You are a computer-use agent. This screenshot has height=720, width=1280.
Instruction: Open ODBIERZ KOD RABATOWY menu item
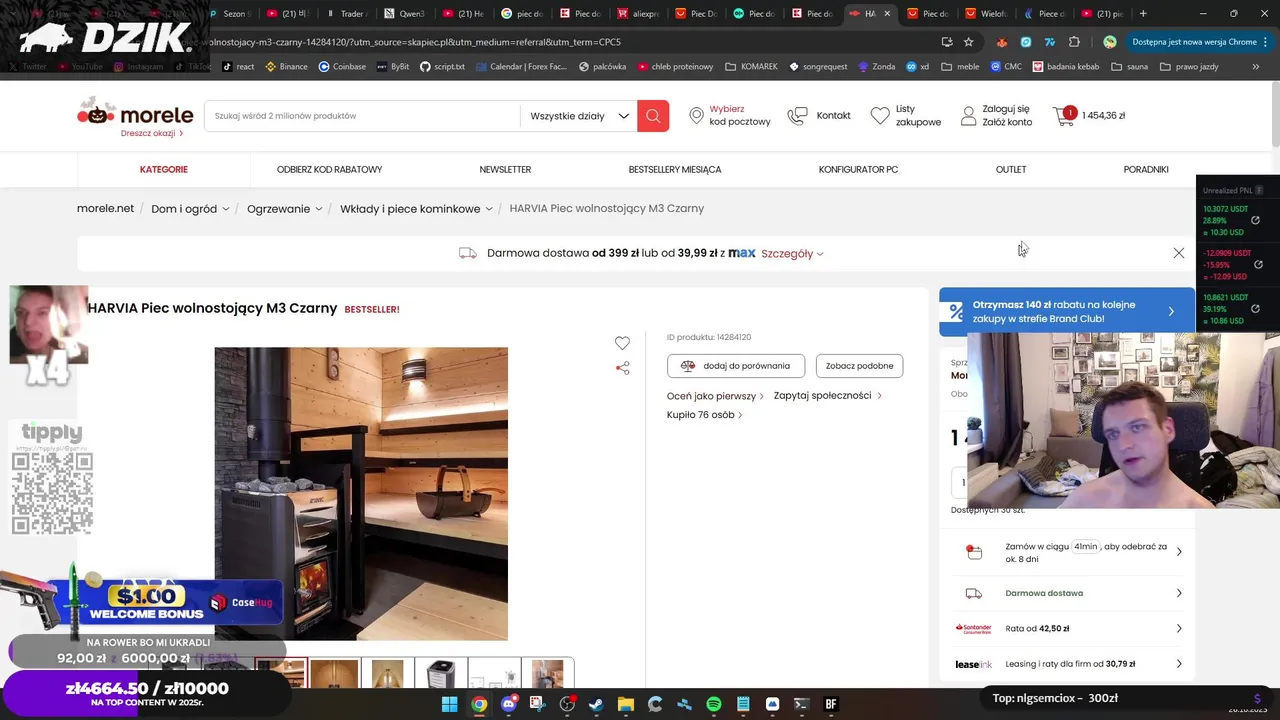pos(329,170)
